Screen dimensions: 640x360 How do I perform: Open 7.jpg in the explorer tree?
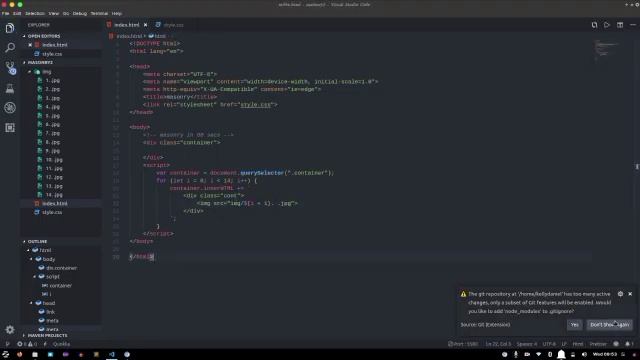[53, 133]
